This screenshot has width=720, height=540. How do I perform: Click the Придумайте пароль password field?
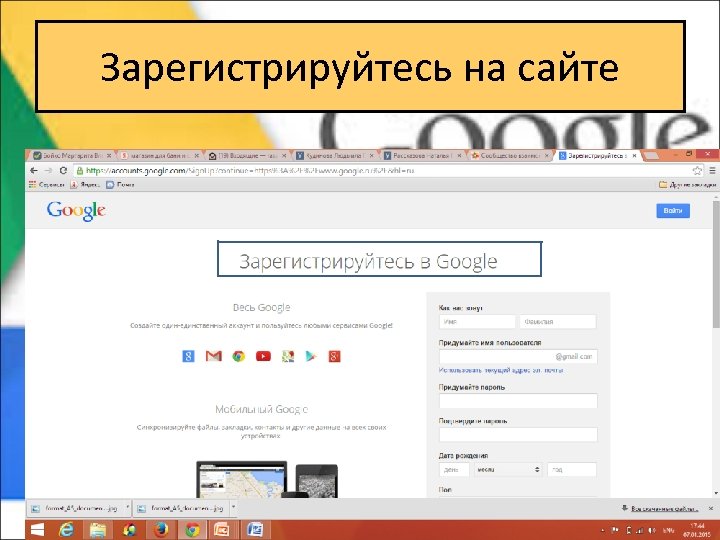(x=518, y=401)
